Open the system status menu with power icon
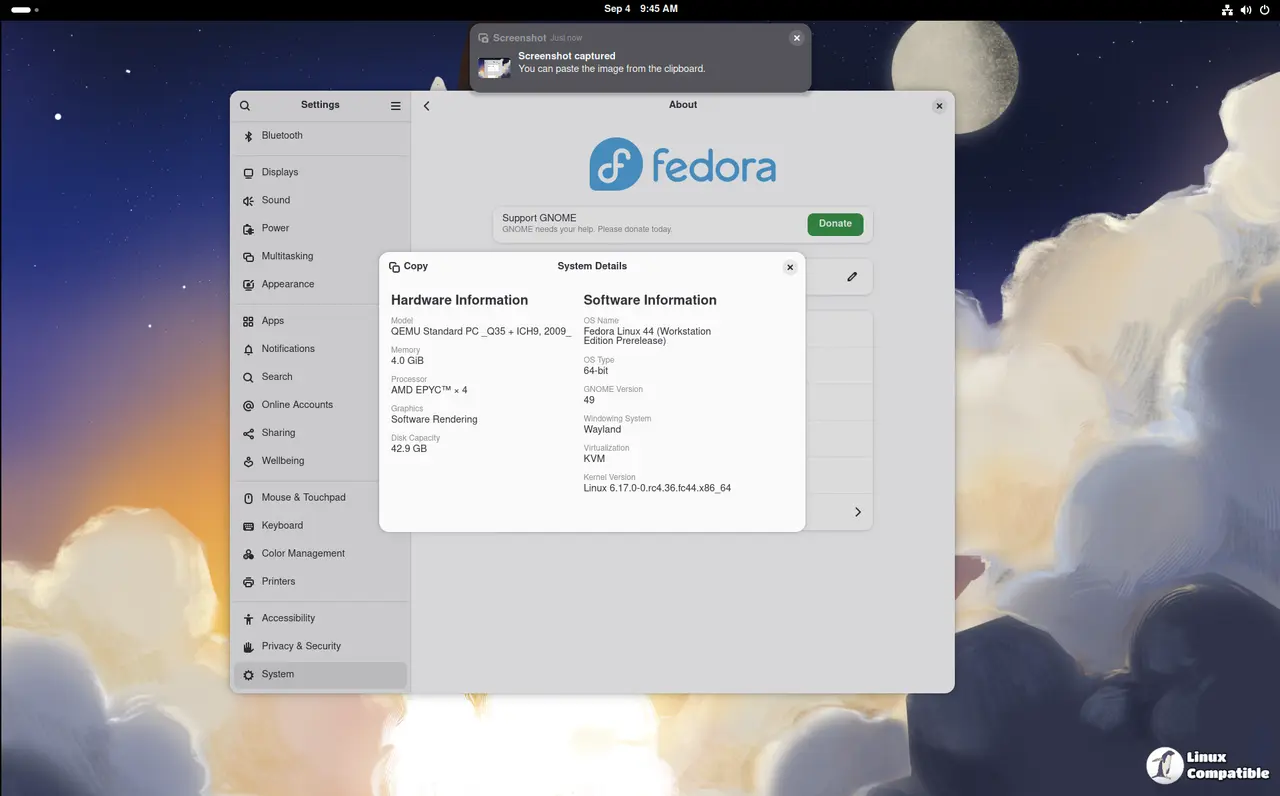The height and width of the screenshot is (796, 1280). pos(1264,9)
